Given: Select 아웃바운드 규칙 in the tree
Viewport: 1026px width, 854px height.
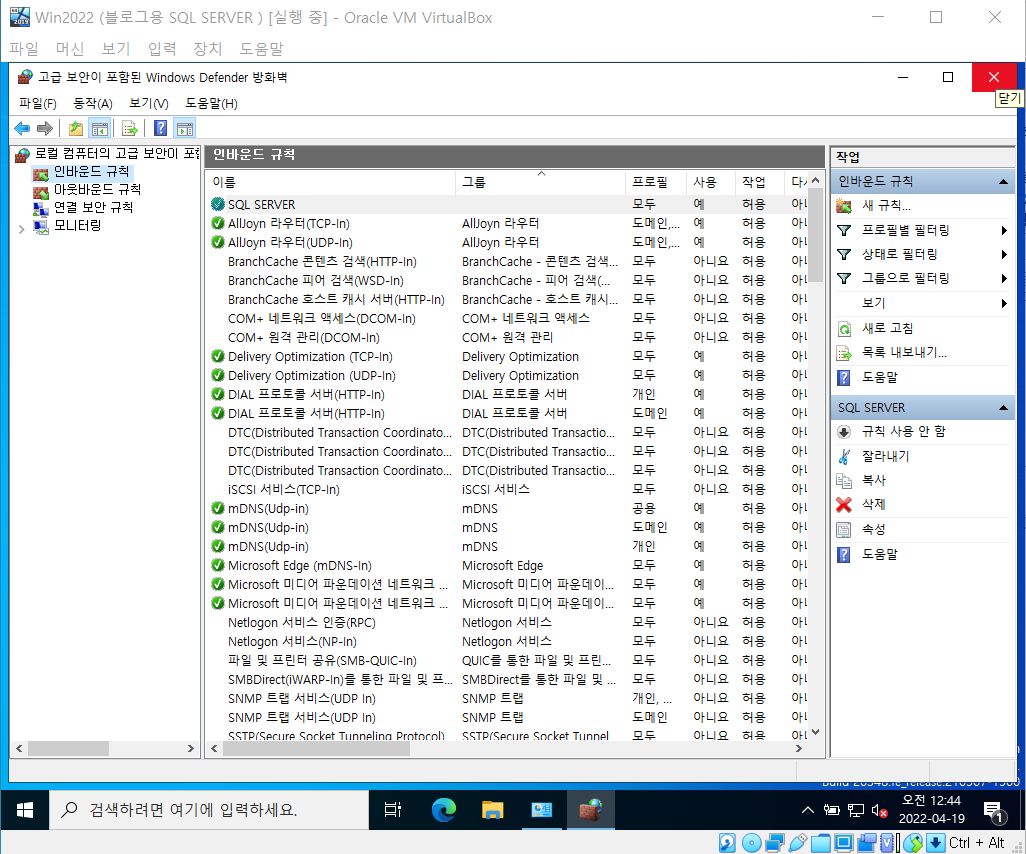Looking at the screenshot, I should click(x=97, y=190).
